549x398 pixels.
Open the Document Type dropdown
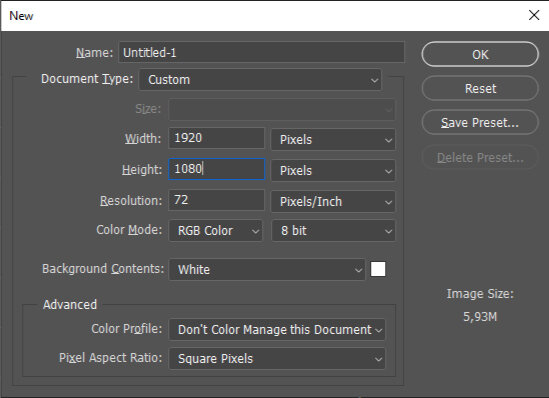click(x=260, y=79)
